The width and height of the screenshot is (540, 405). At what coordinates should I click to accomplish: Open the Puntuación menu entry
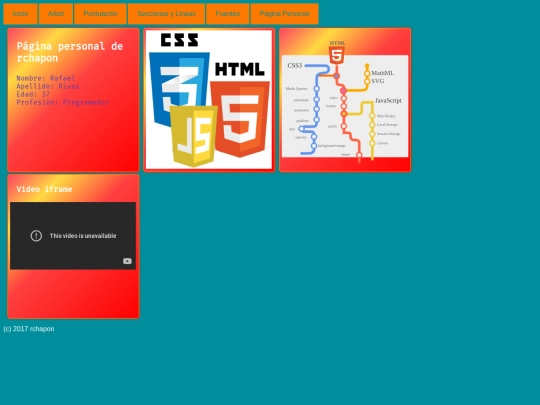(x=100, y=14)
